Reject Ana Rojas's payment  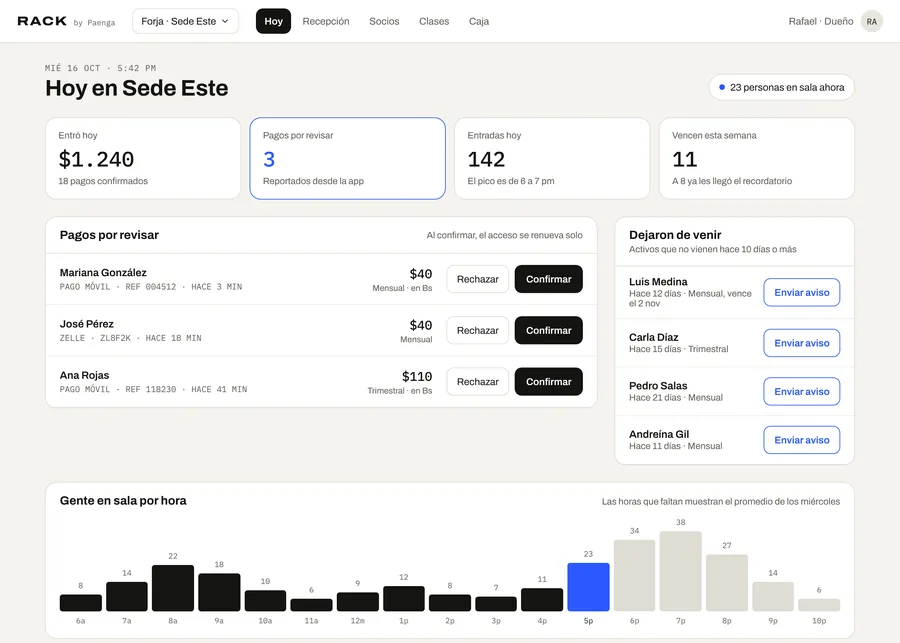(478, 382)
